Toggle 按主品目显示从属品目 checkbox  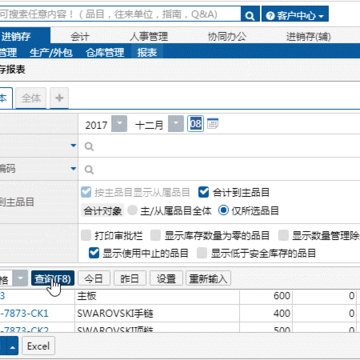click(86, 192)
